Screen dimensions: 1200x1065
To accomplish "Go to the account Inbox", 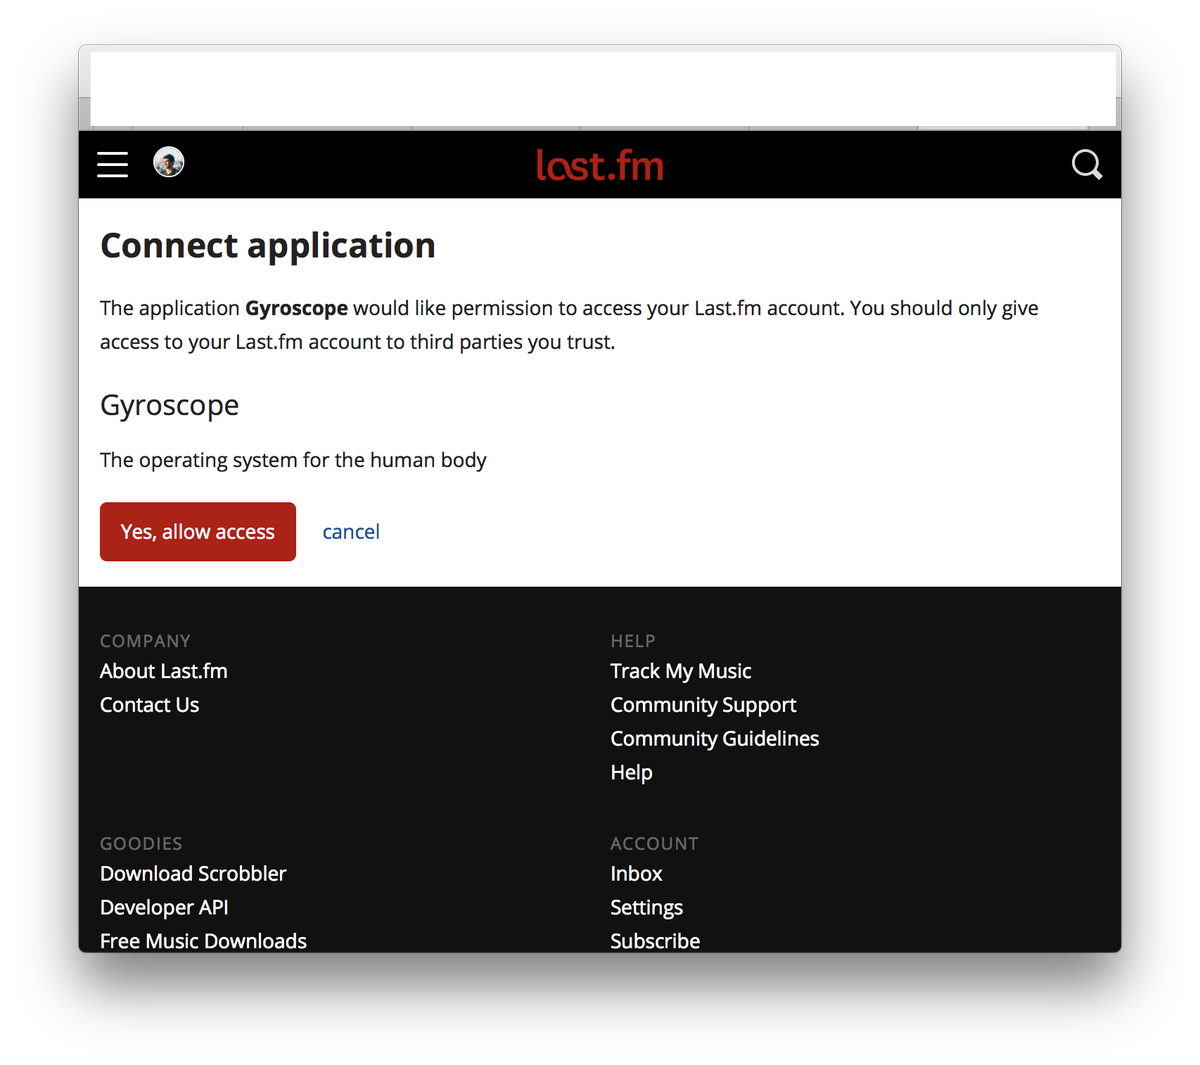I will tap(637, 874).
